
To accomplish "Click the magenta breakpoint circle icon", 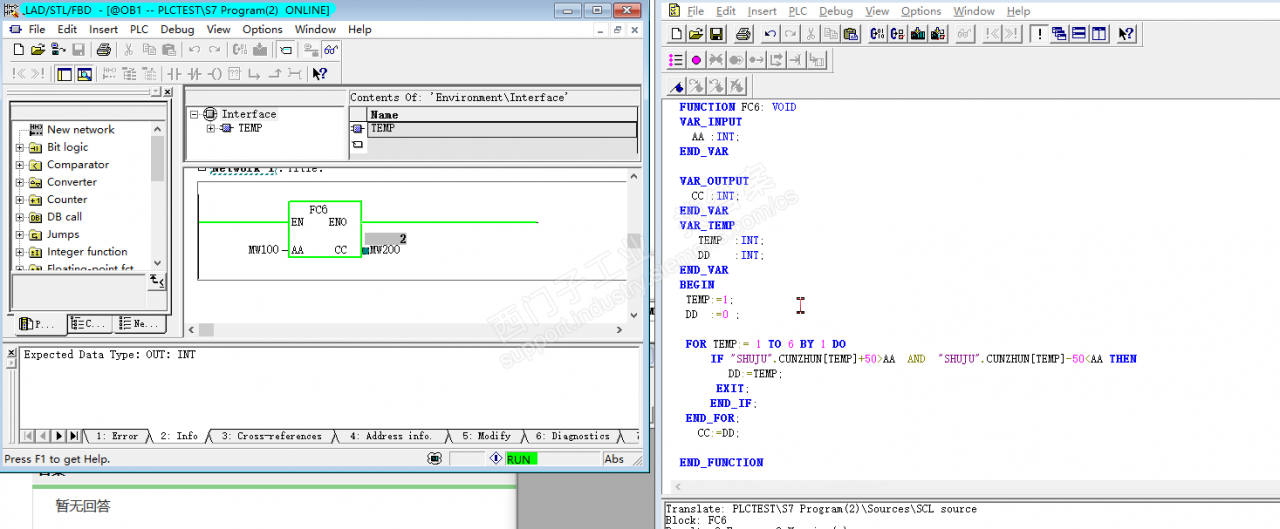I will coord(696,61).
